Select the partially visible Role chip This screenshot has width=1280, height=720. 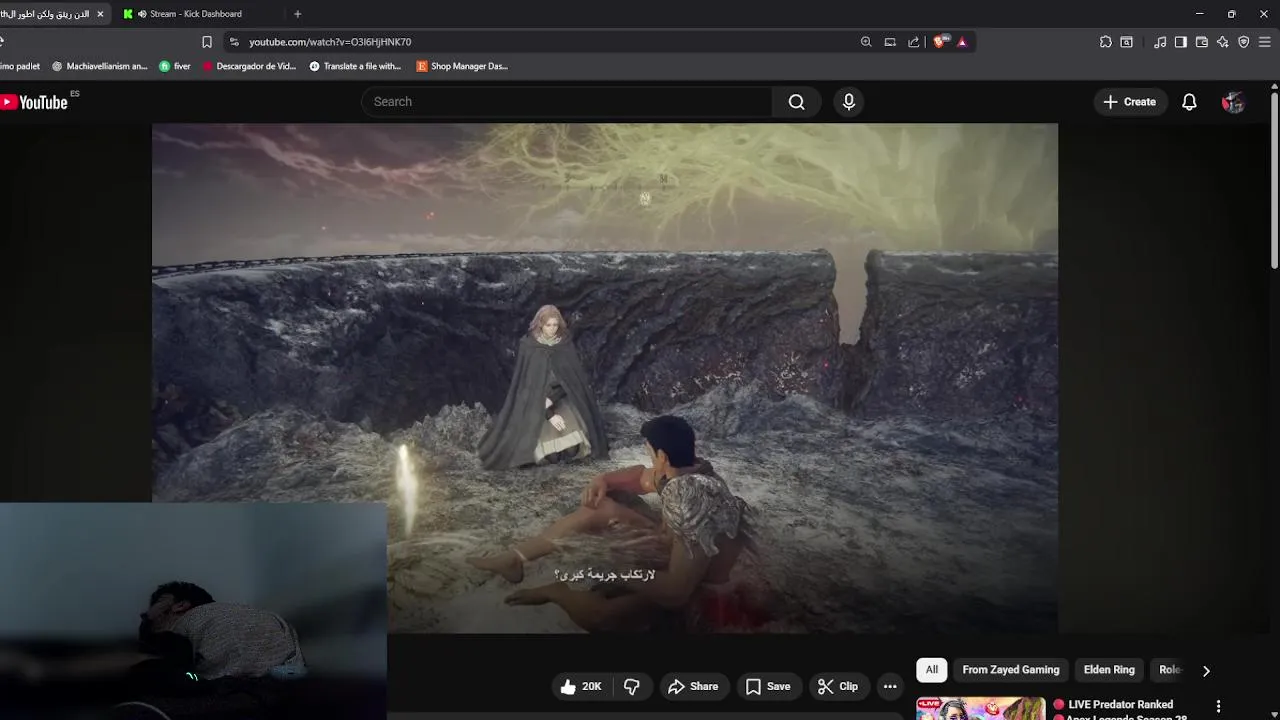click(1170, 670)
